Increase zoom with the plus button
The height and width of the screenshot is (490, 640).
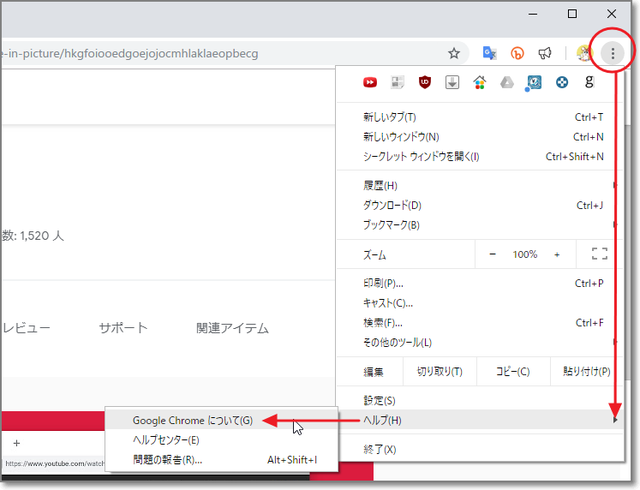pyautogui.click(x=557, y=254)
